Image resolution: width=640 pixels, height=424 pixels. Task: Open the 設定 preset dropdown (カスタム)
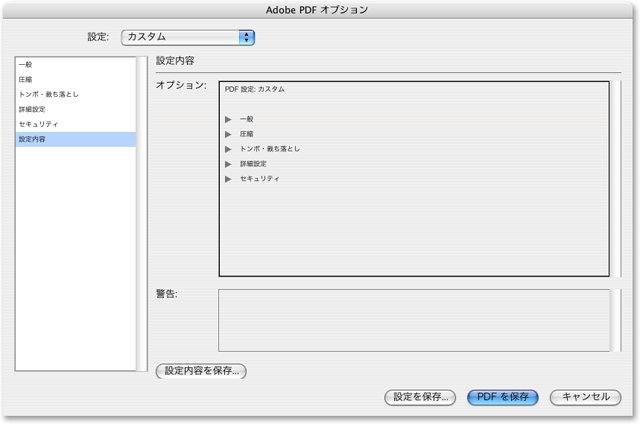187,37
